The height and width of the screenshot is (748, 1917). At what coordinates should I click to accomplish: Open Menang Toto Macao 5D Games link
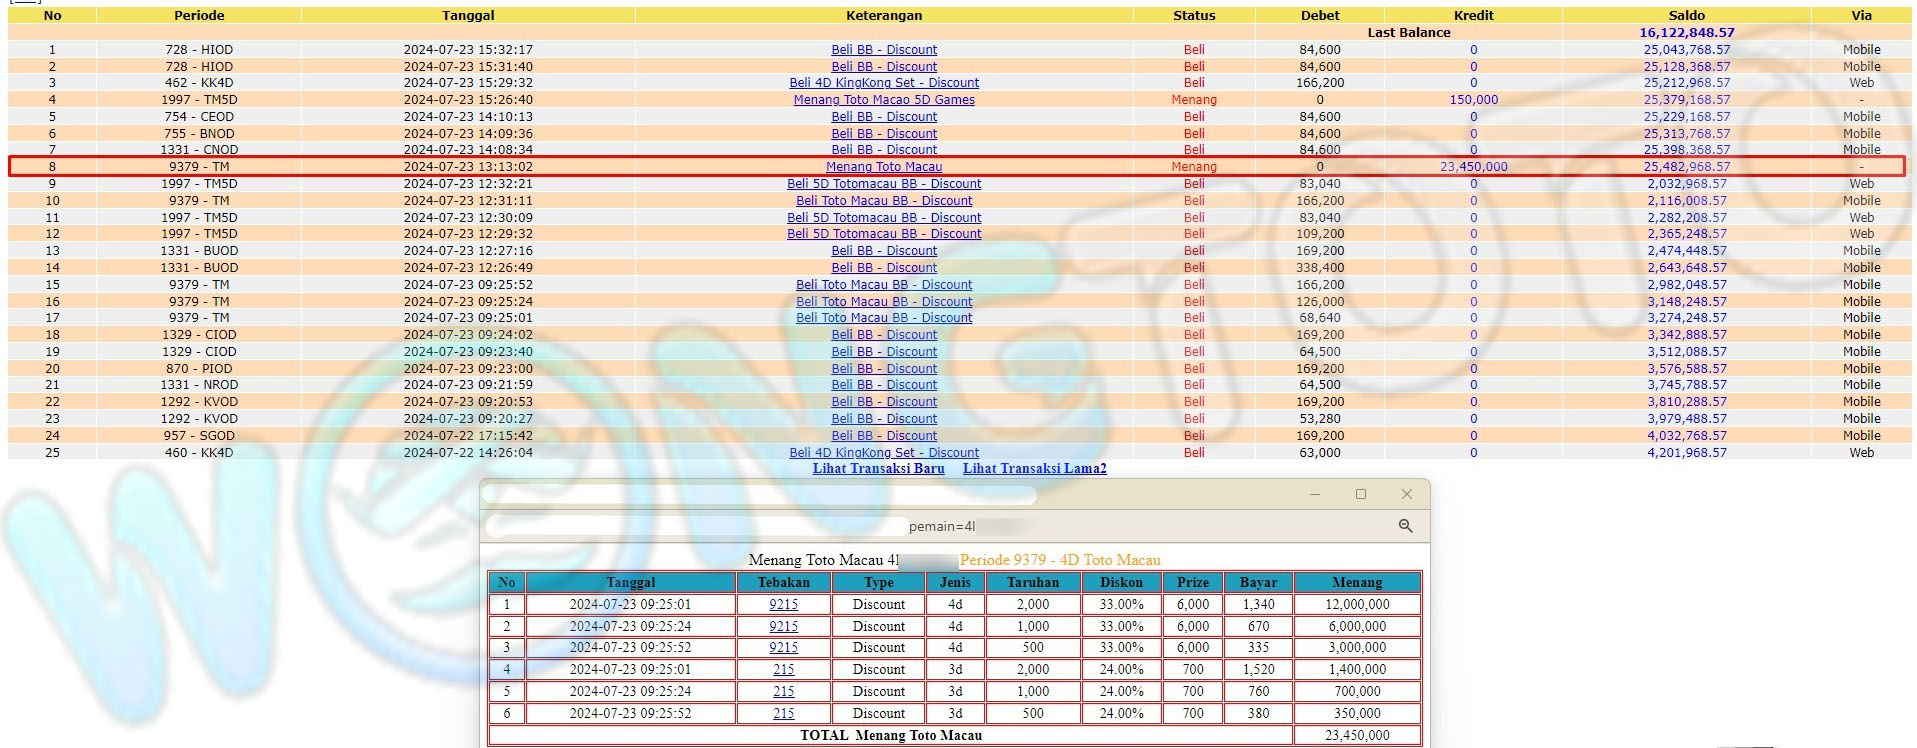(x=884, y=100)
